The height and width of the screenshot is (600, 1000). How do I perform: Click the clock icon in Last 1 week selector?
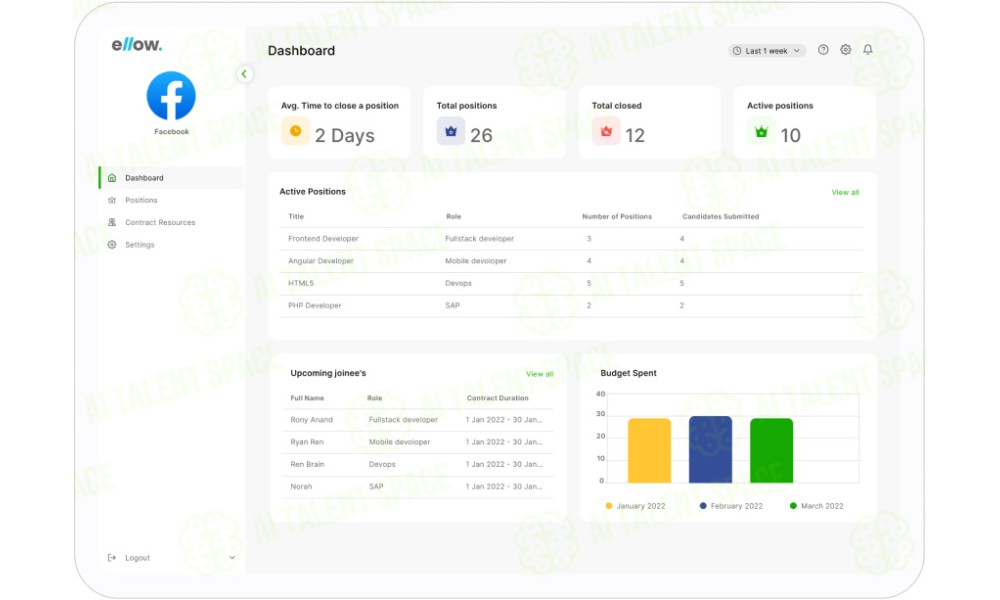[737, 51]
